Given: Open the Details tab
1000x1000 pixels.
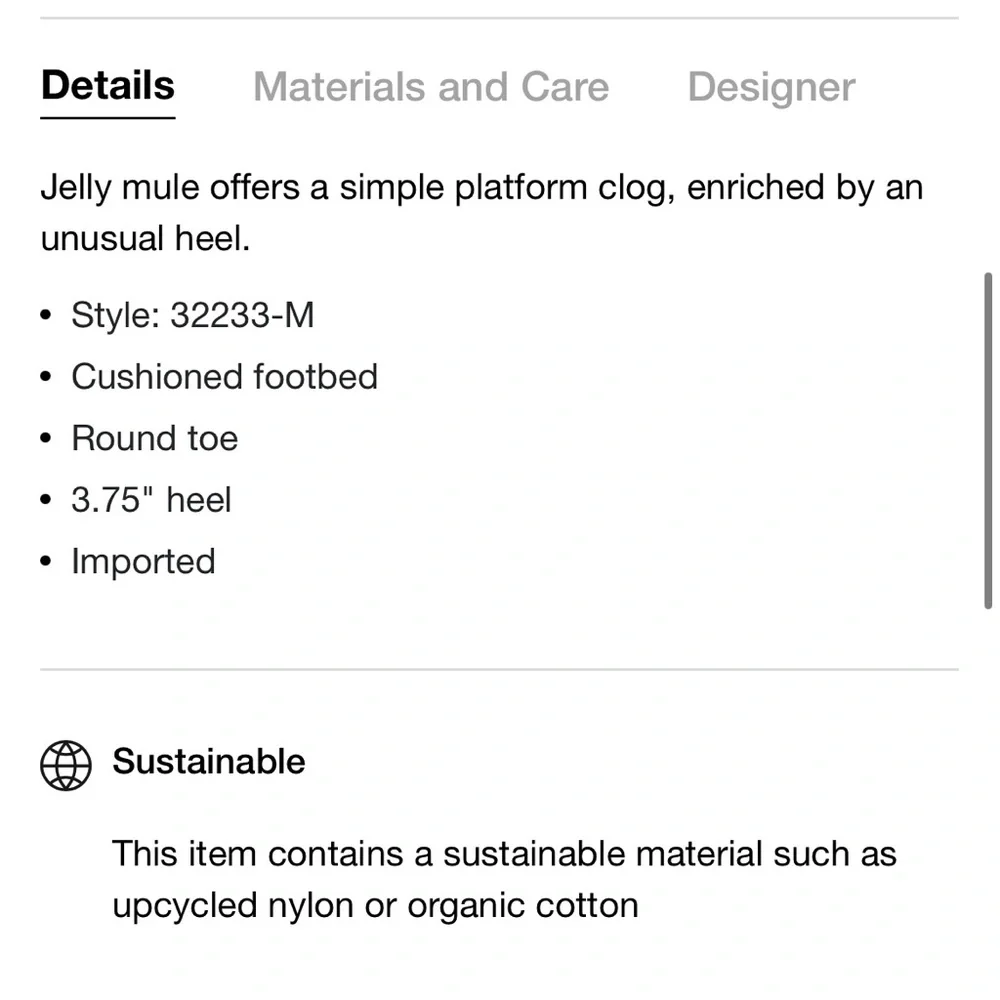Looking at the screenshot, I should pyautogui.click(x=108, y=85).
